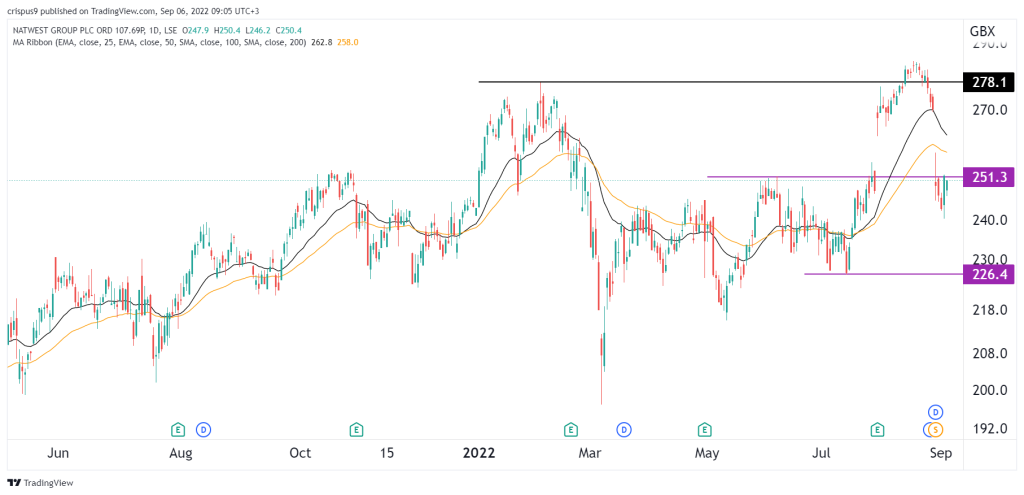Viewport: 1024px width, 495px height.
Task: Click the upper dividend marker above Sep
Action: [x=936, y=411]
